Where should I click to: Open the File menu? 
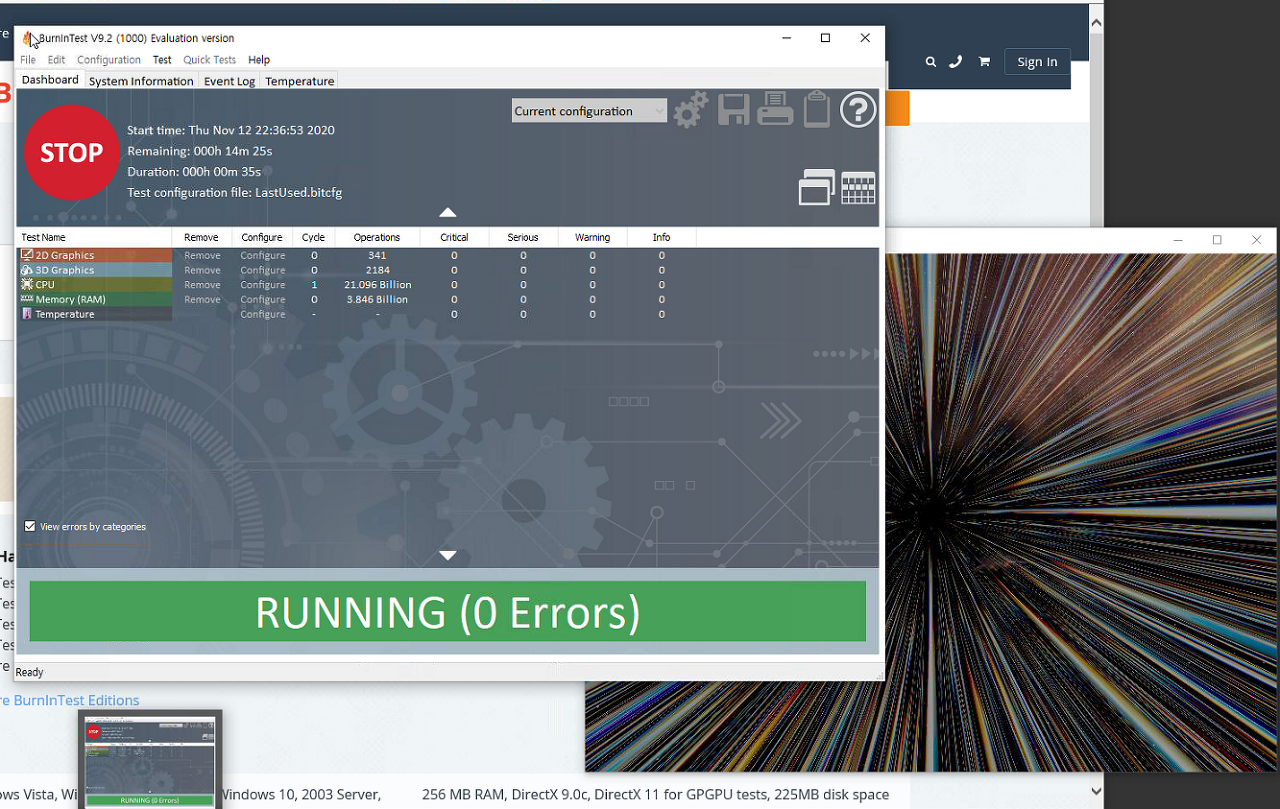click(28, 60)
